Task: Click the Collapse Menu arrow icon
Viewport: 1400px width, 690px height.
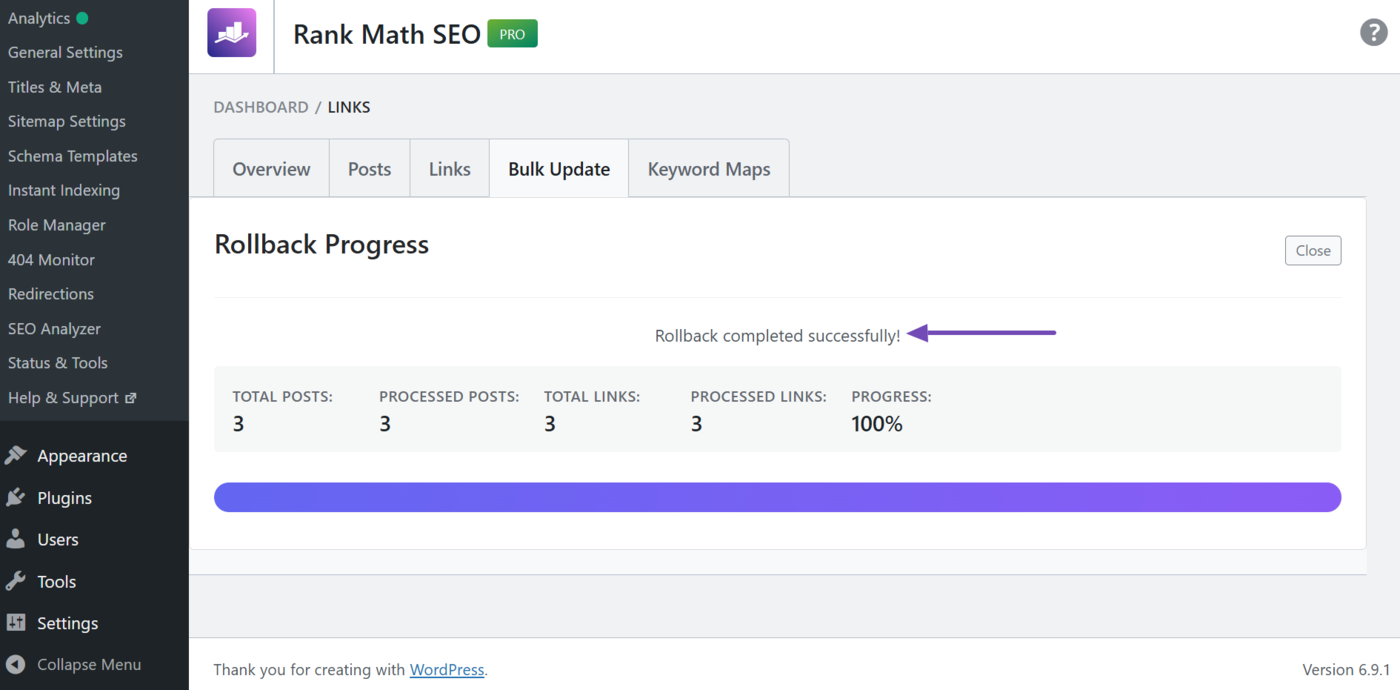Action: (x=16, y=665)
